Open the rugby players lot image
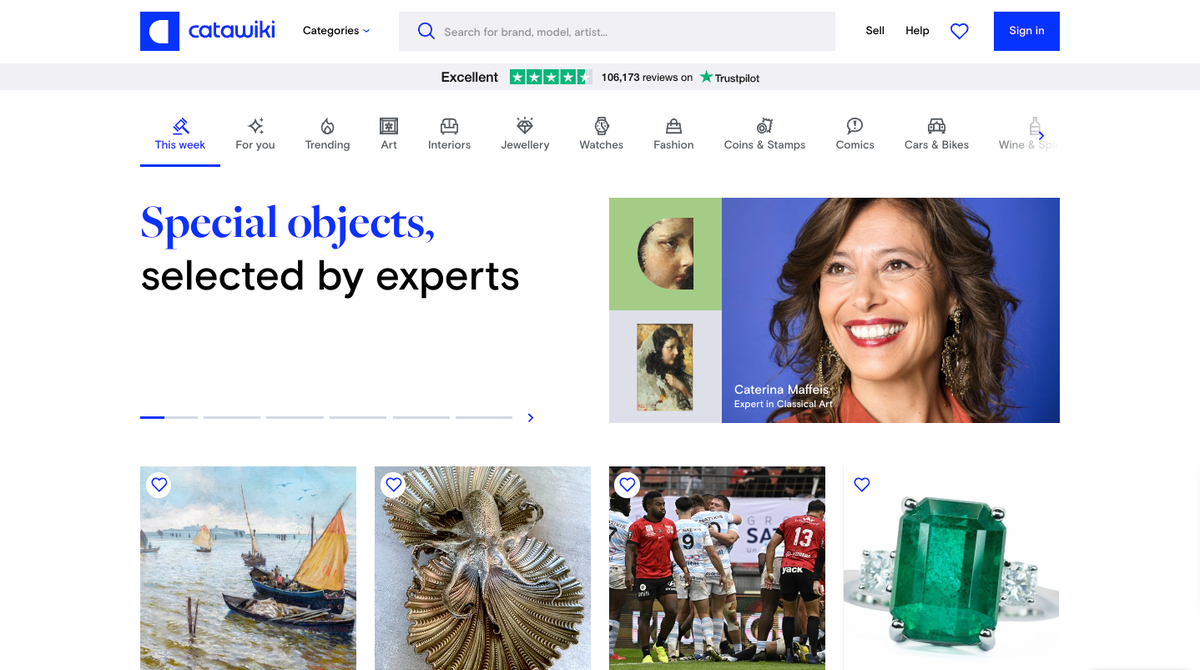This screenshot has height=670, width=1200. (x=717, y=568)
